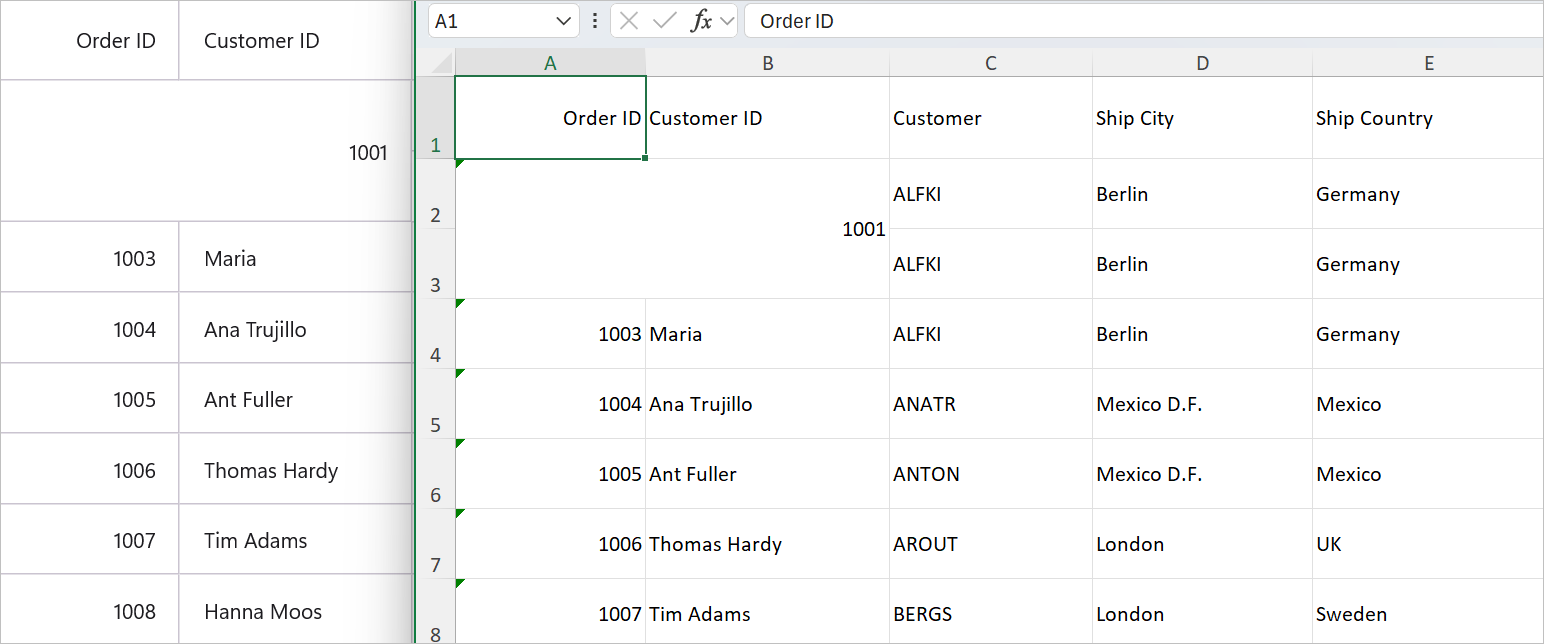Select the merged cell containing 1001 in spreadsheet

pyautogui.click(x=670, y=229)
